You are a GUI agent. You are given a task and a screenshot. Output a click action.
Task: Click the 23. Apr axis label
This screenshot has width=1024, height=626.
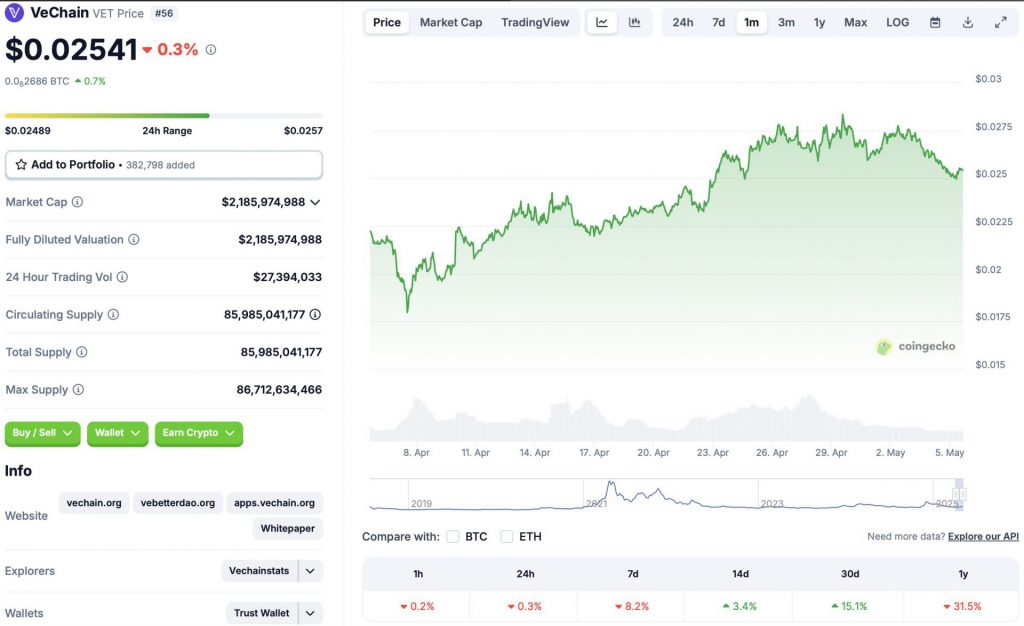[x=712, y=452]
